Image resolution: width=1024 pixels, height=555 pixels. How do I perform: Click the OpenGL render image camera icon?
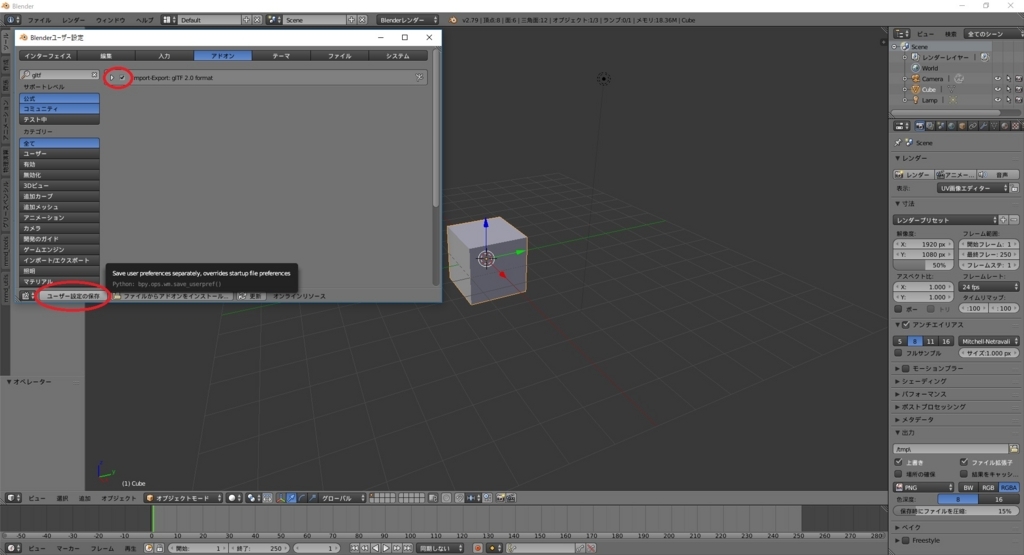coord(500,498)
